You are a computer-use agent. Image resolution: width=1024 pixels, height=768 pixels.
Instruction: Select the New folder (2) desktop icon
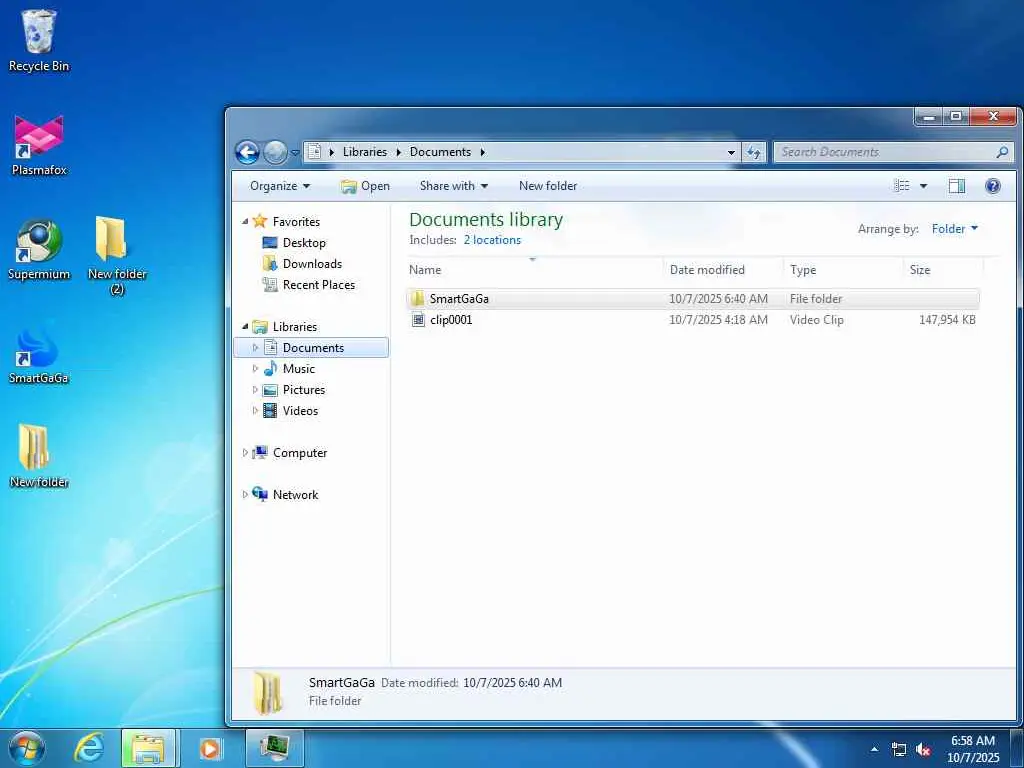[x=117, y=256]
